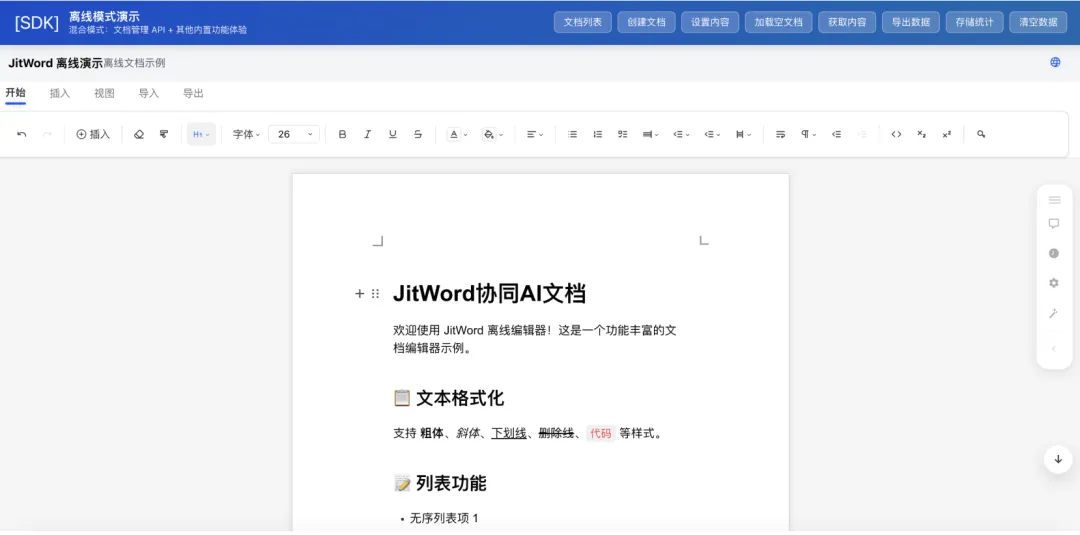The height and width of the screenshot is (535, 1080).
Task: Collapse the right sidebar with chevron
Action: [x=1054, y=348]
